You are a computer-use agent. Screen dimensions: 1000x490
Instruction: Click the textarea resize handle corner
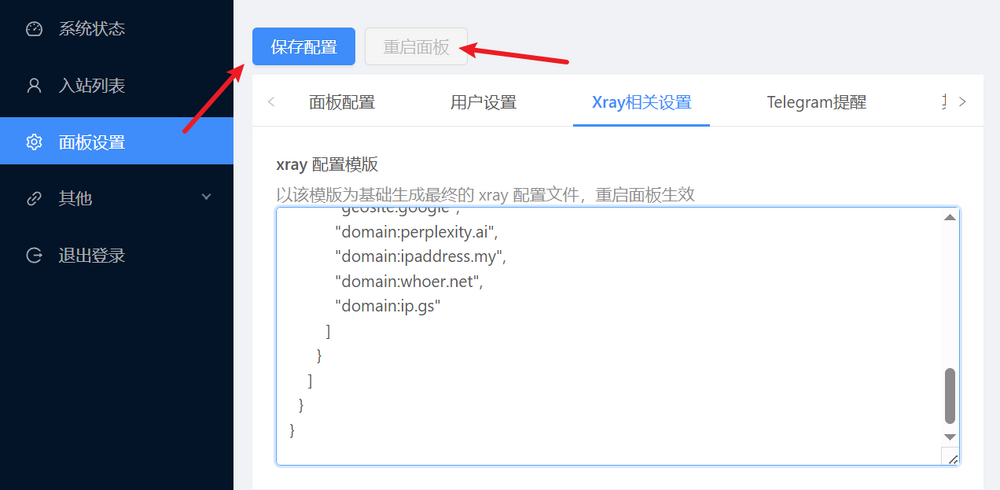click(x=952, y=458)
